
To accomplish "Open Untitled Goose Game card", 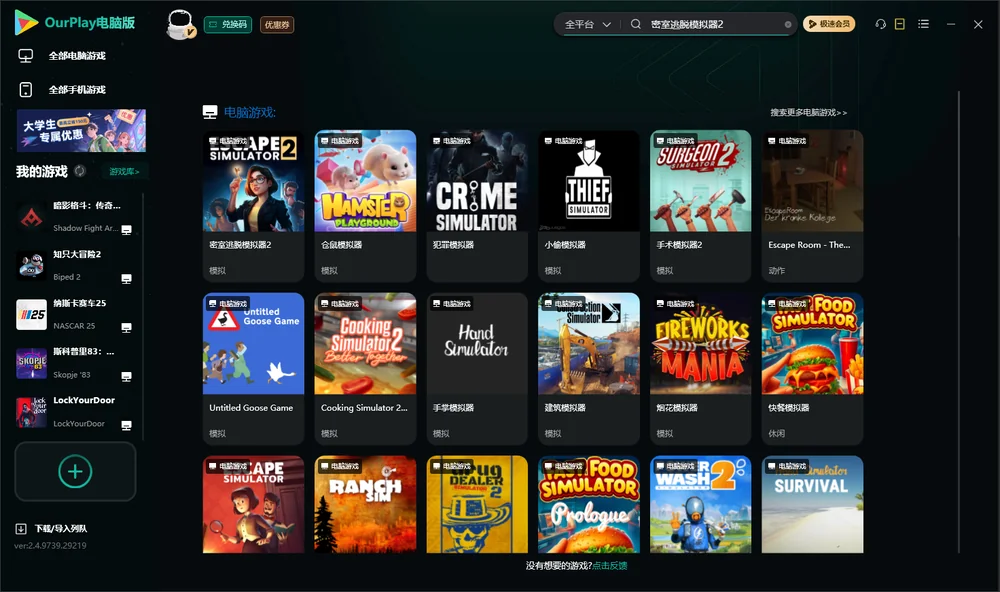I will (x=253, y=369).
